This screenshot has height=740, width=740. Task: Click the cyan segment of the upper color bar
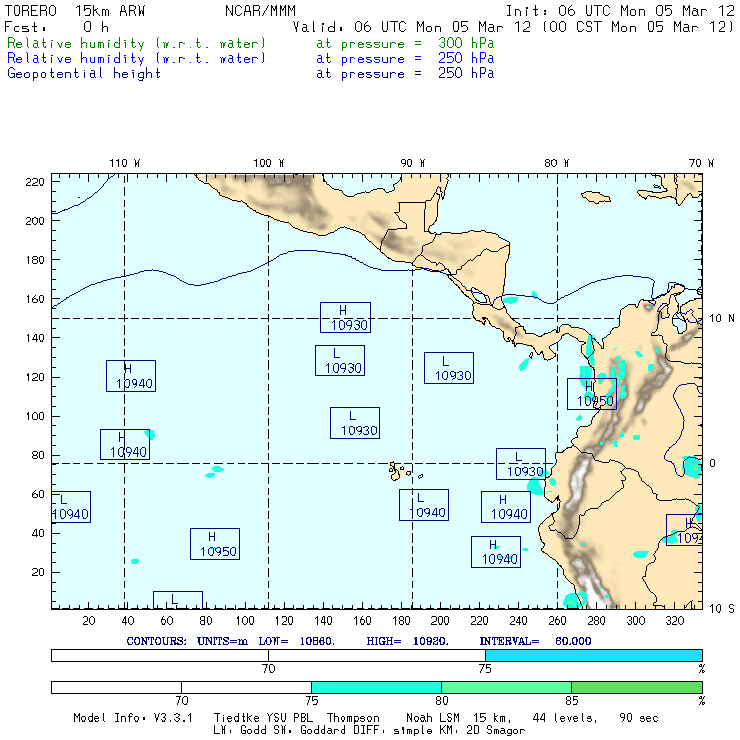tap(594, 655)
